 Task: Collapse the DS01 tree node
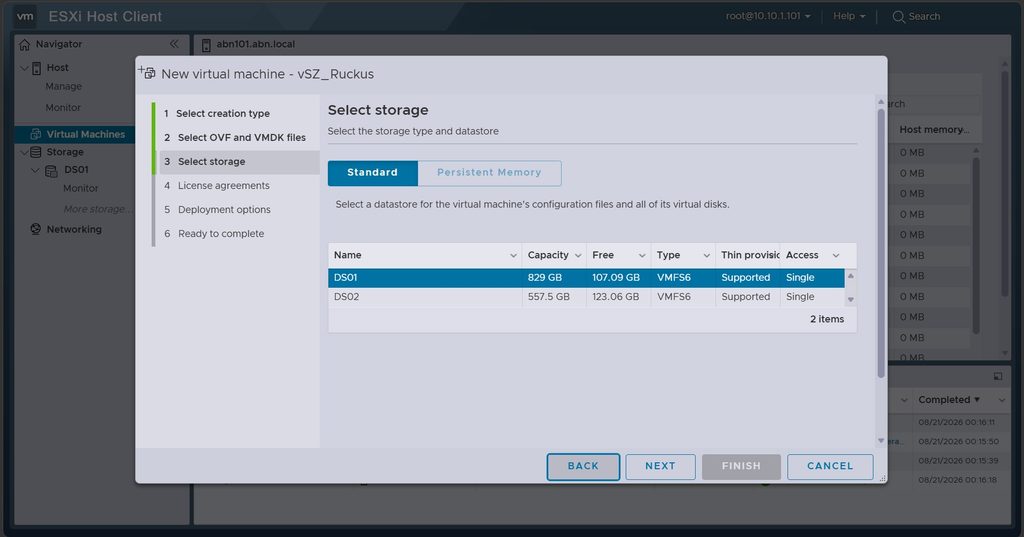click(35, 171)
